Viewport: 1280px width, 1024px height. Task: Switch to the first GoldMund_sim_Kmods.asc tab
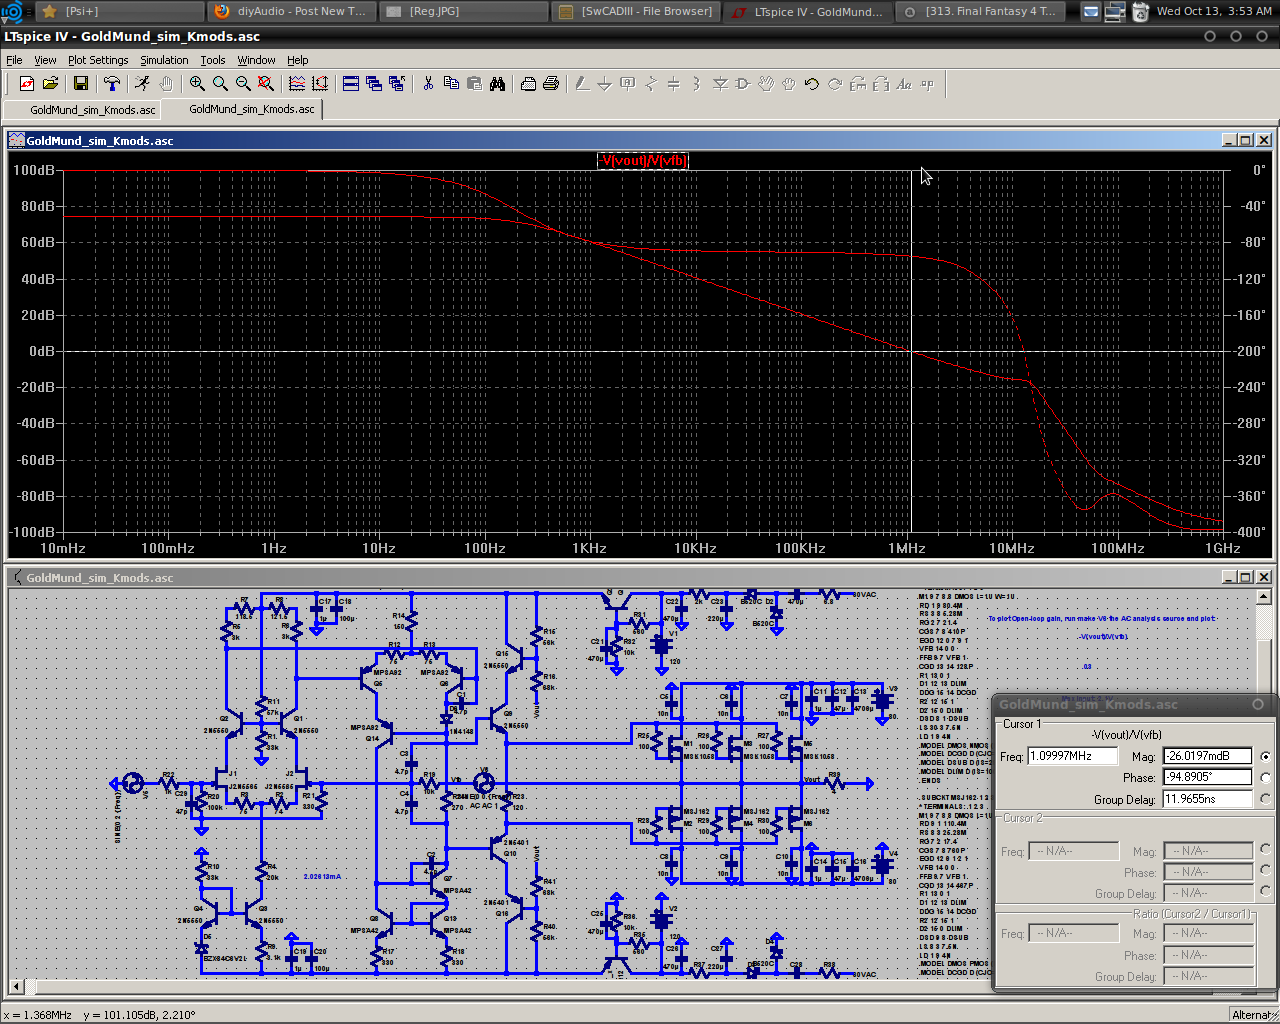pos(84,110)
